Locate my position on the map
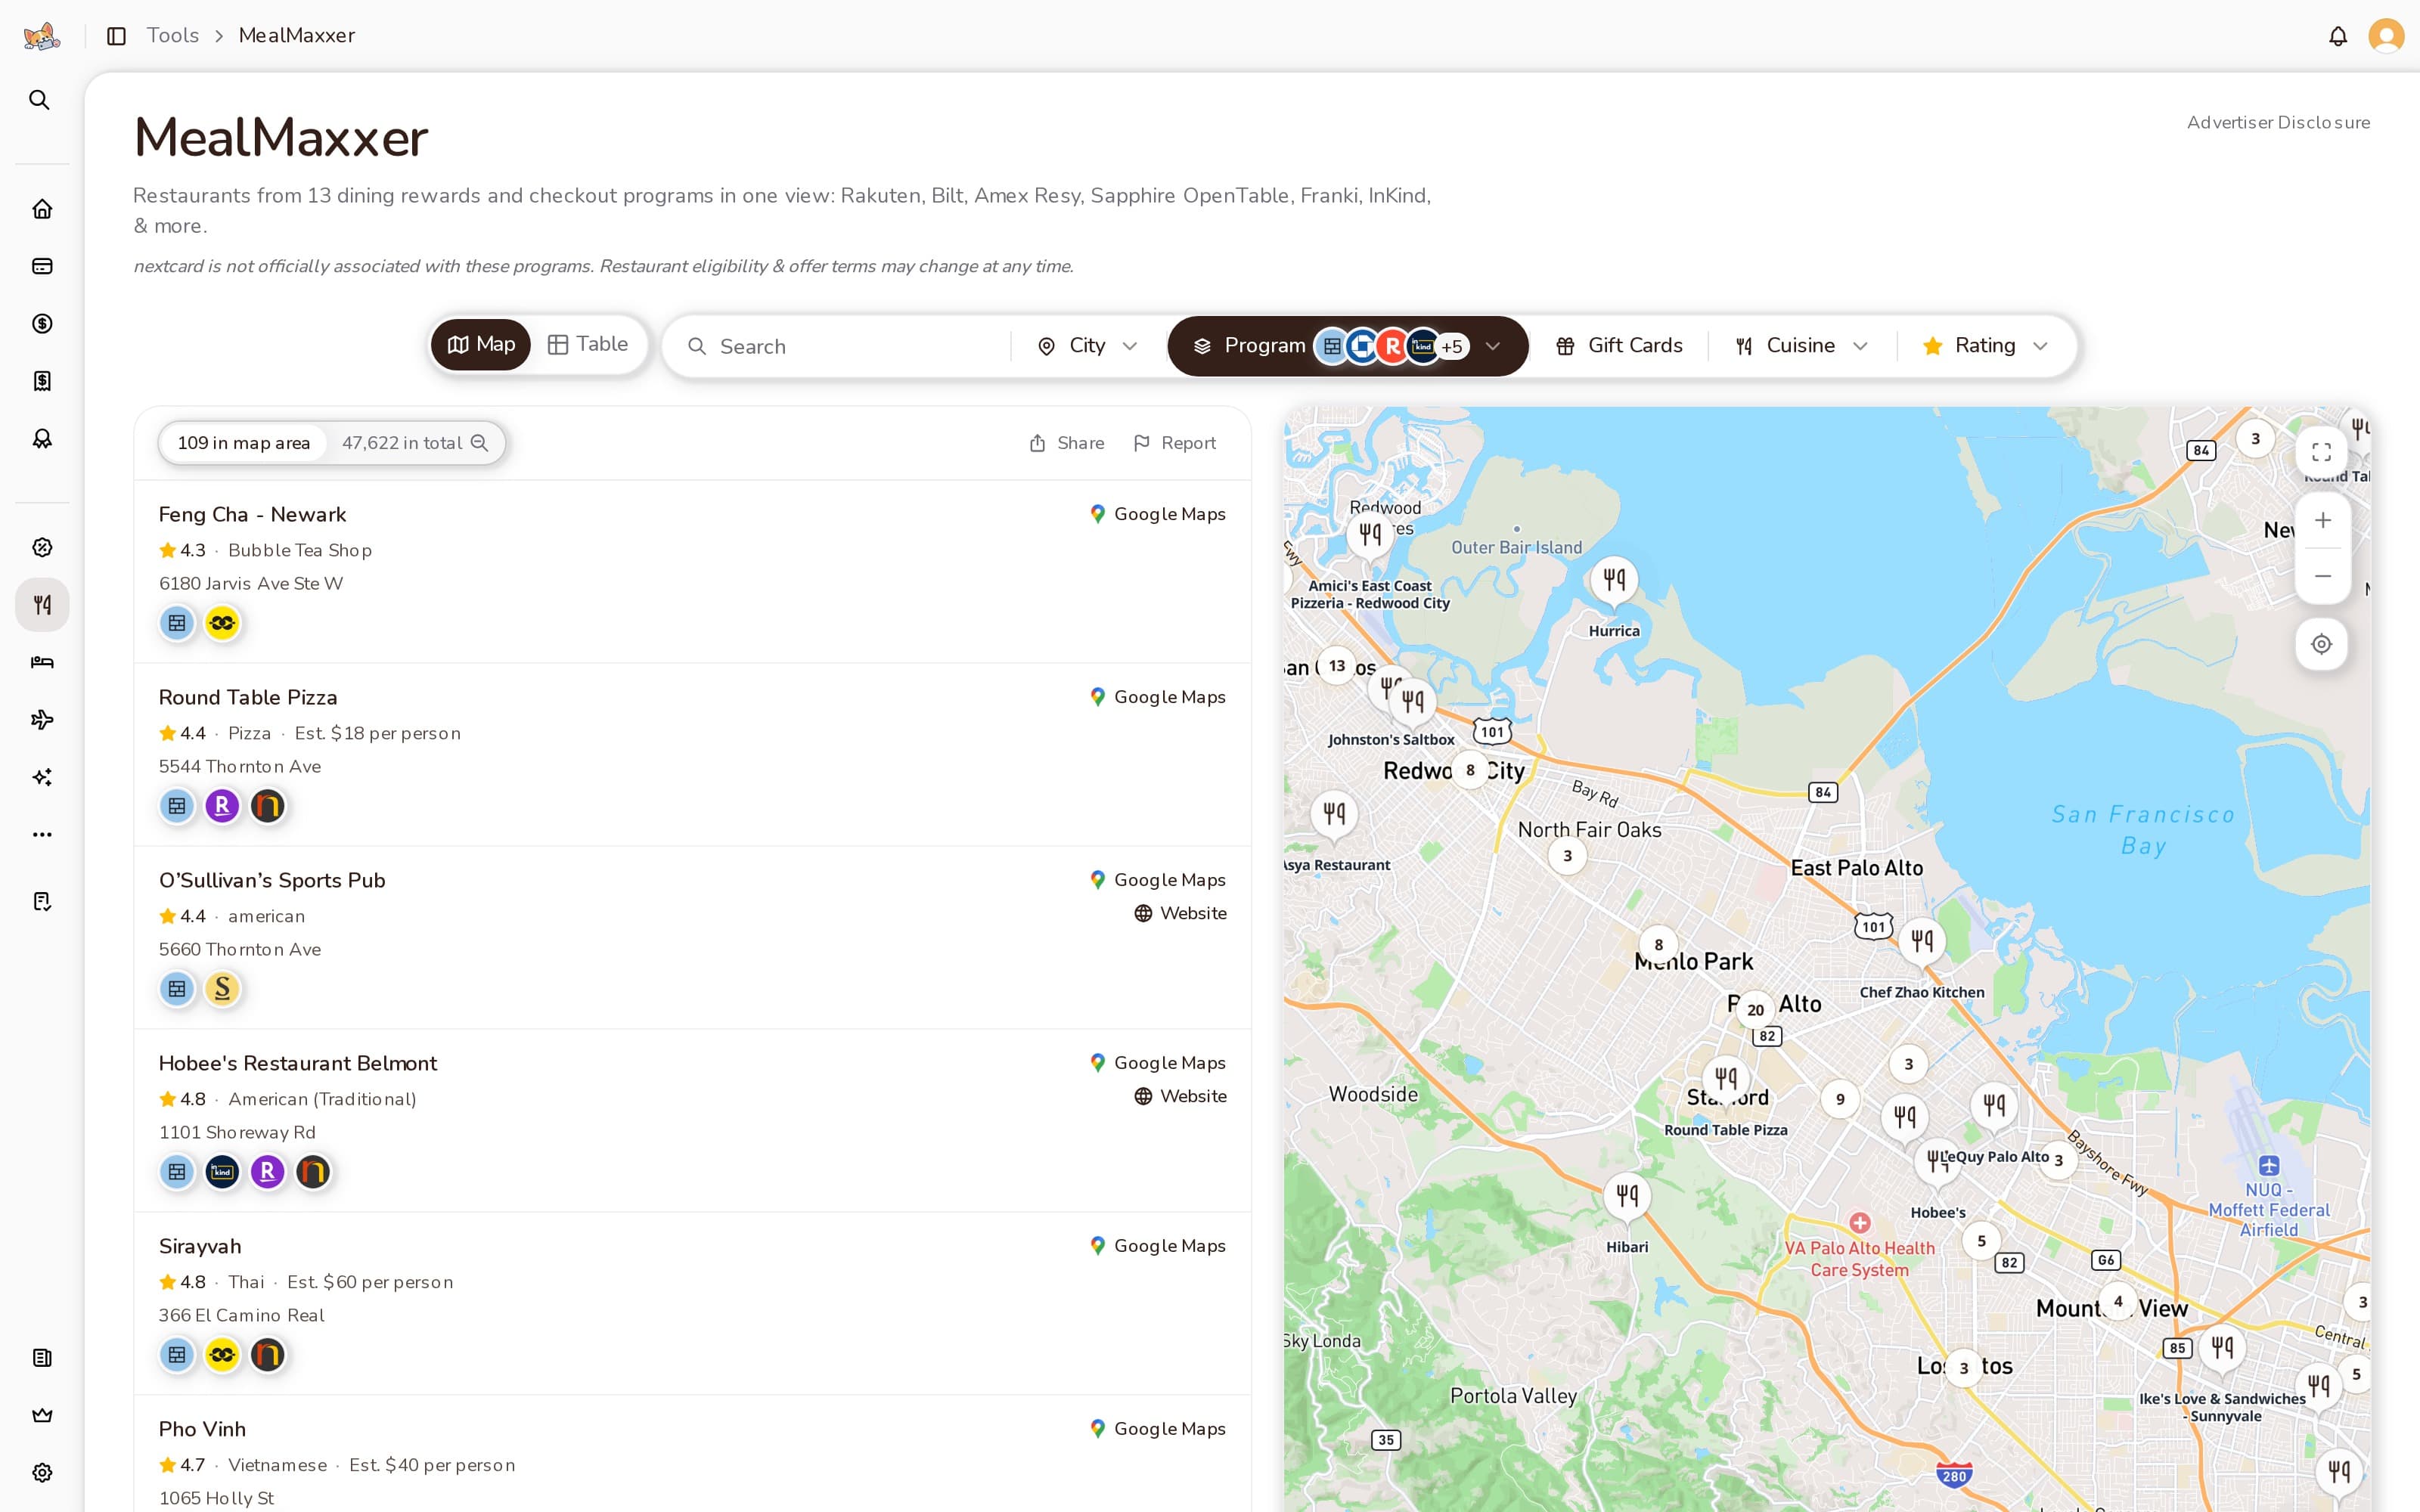This screenshot has height=1512, width=2420. 2321,644
